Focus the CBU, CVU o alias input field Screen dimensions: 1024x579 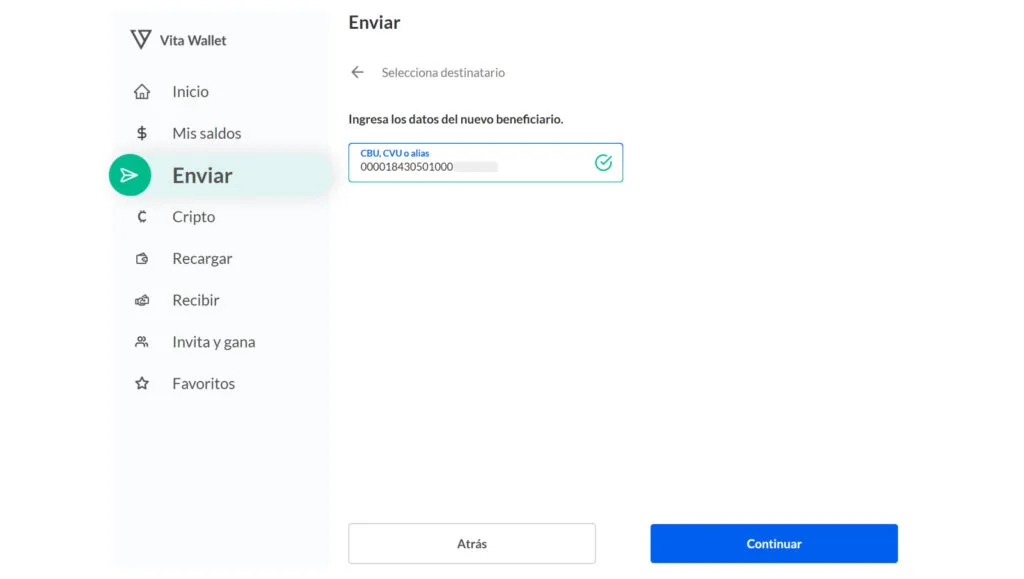[x=485, y=163]
